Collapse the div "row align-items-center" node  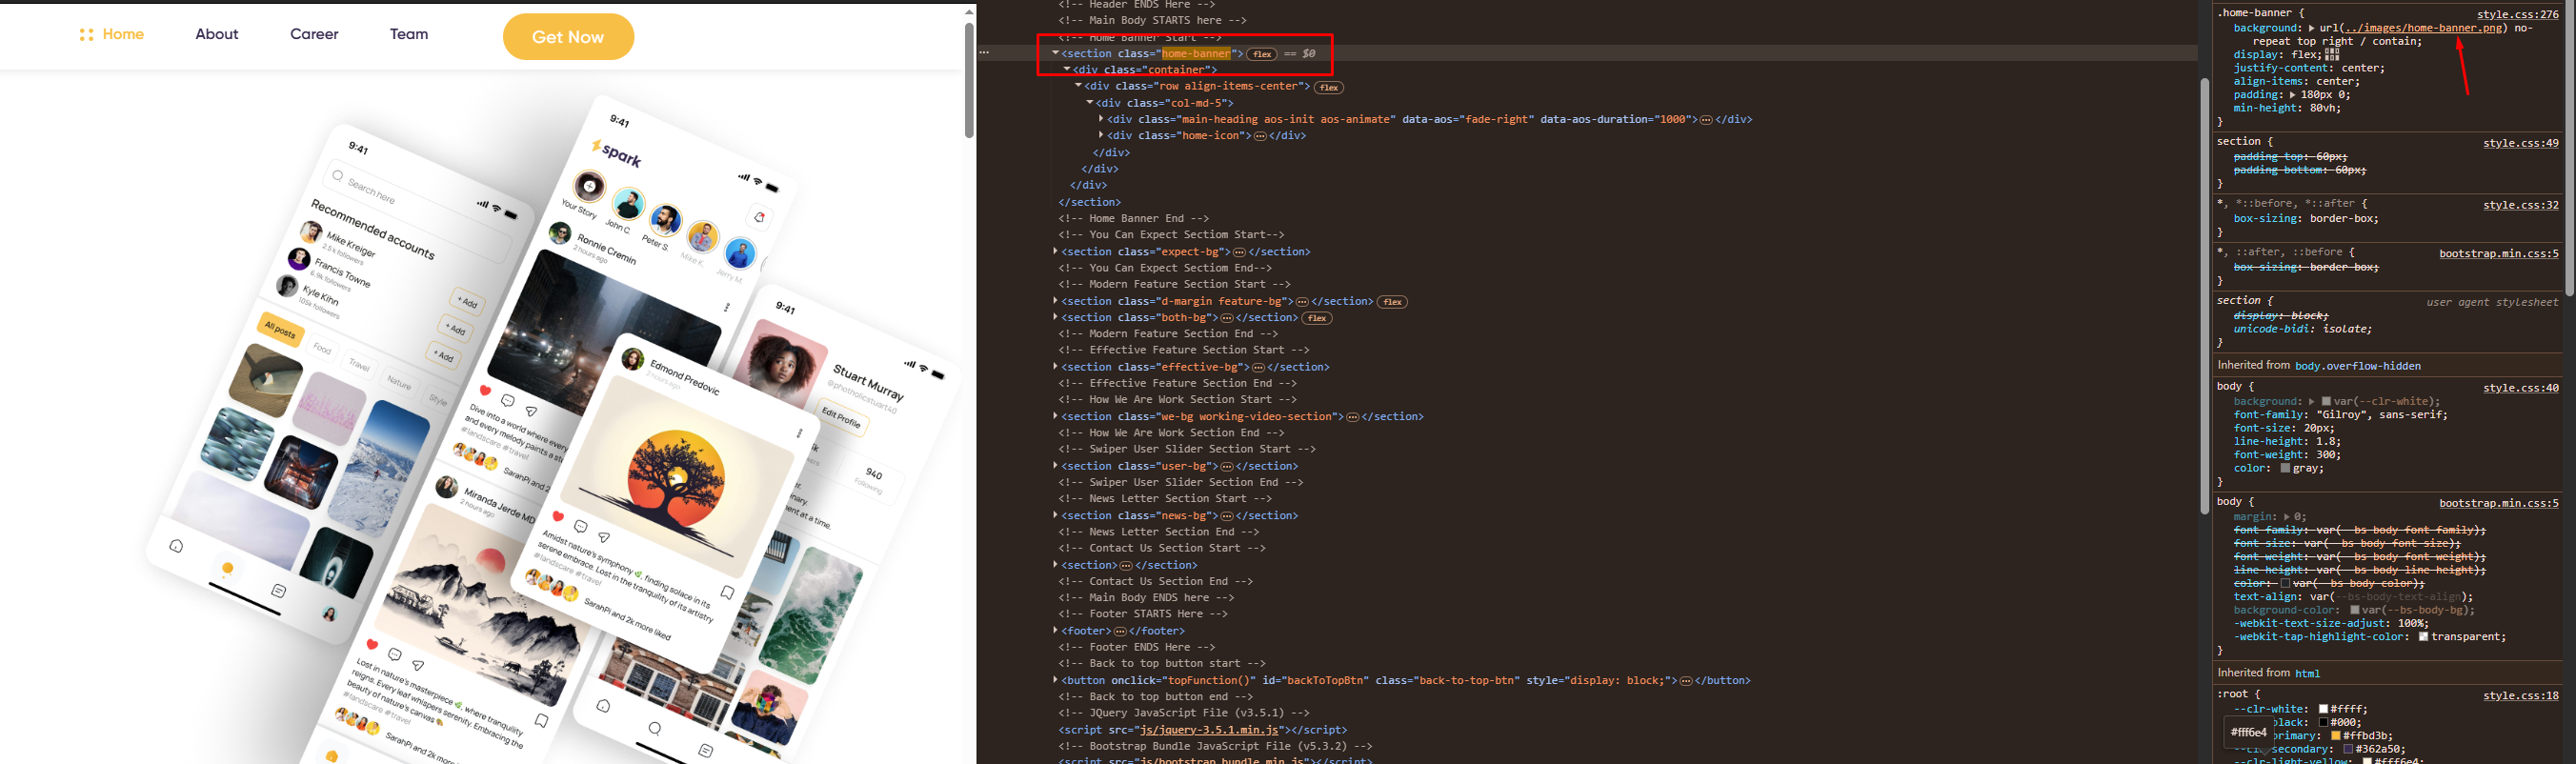pyautogui.click(x=1079, y=86)
